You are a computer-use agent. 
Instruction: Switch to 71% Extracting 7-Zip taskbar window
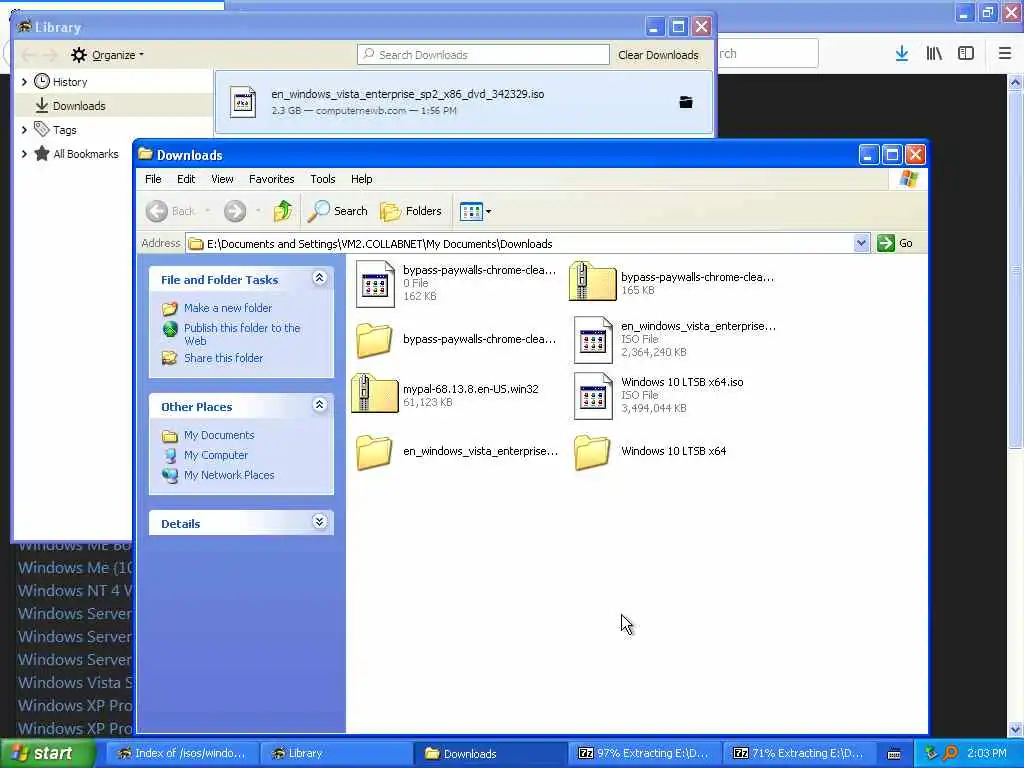[x=798, y=754]
